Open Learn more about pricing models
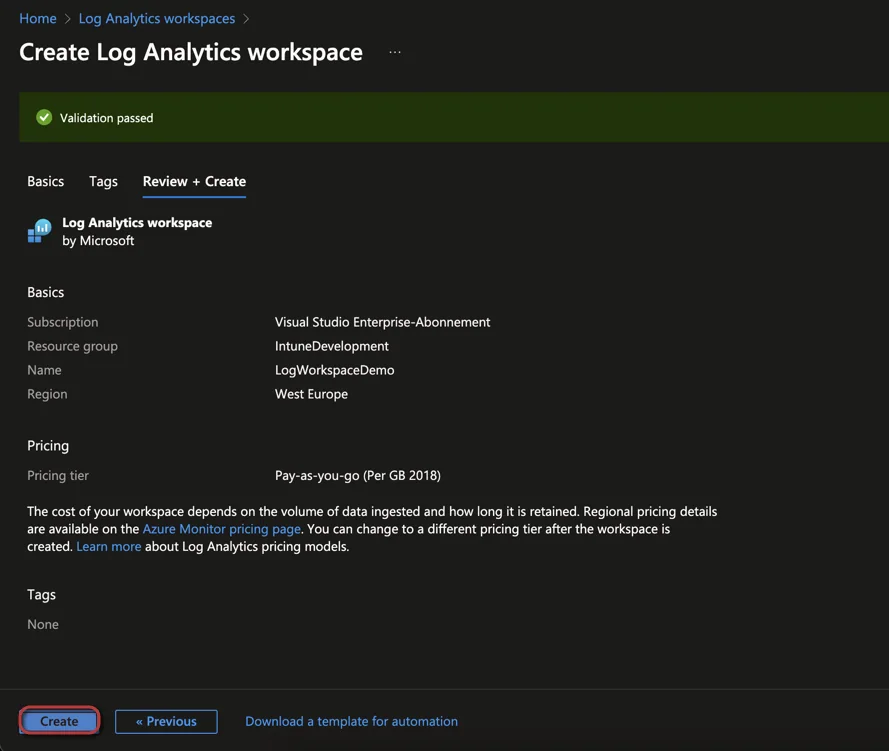The image size is (889, 751). [109, 546]
